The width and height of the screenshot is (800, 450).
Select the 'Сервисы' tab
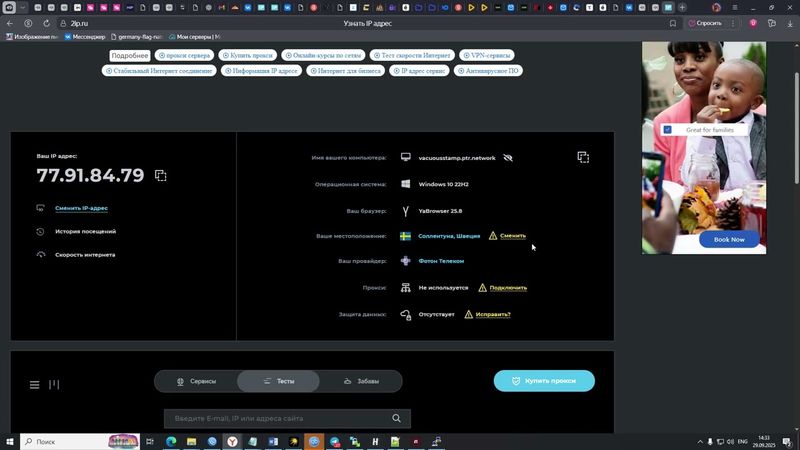[x=196, y=381]
